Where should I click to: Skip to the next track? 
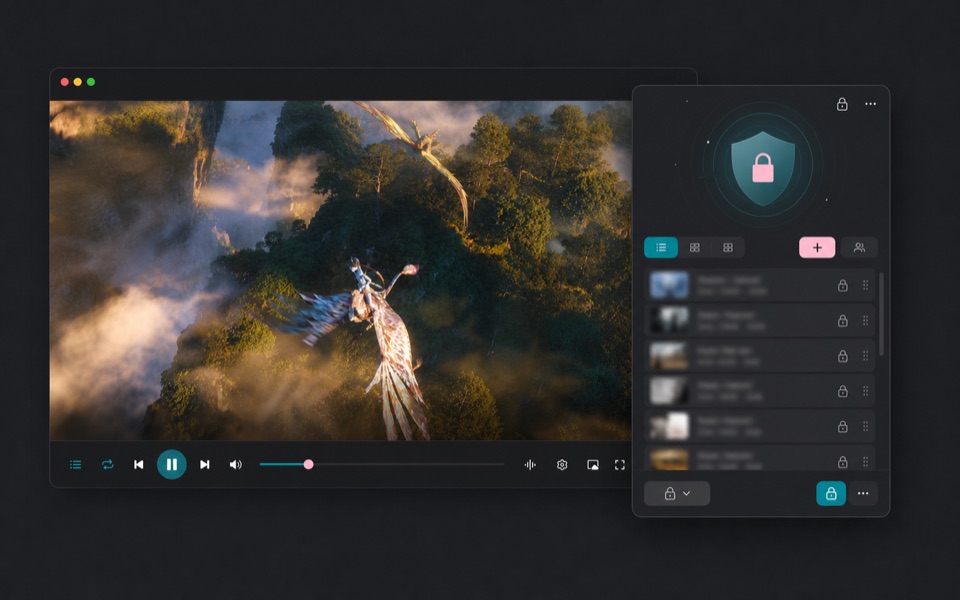pos(204,465)
